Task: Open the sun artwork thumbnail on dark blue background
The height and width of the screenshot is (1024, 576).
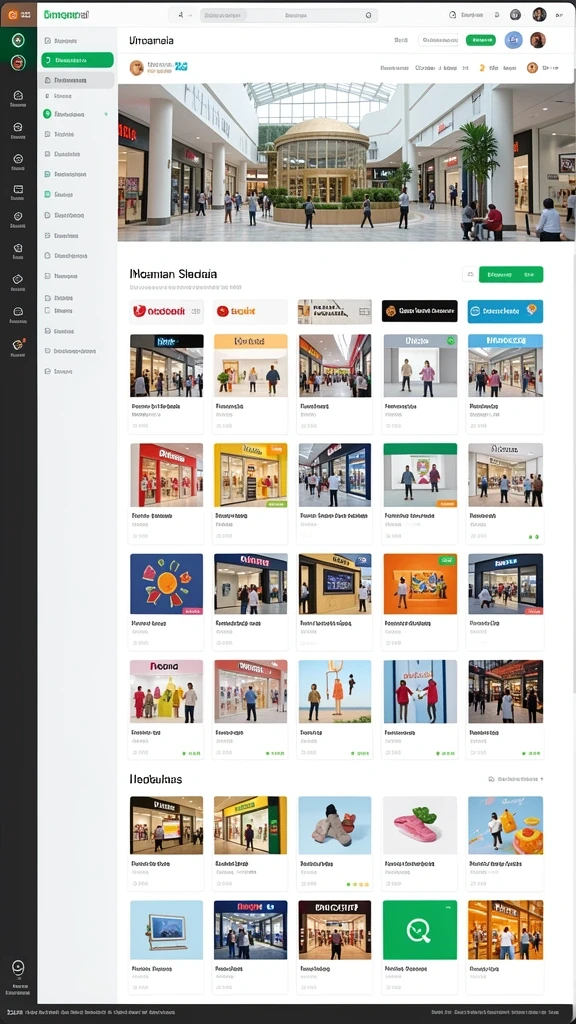Action: pos(167,584)
